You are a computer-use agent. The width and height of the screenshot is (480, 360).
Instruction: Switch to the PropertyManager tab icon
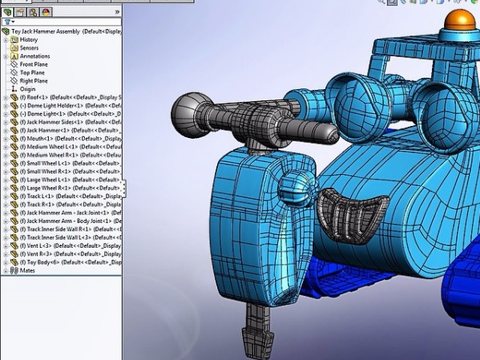point(21,12)
